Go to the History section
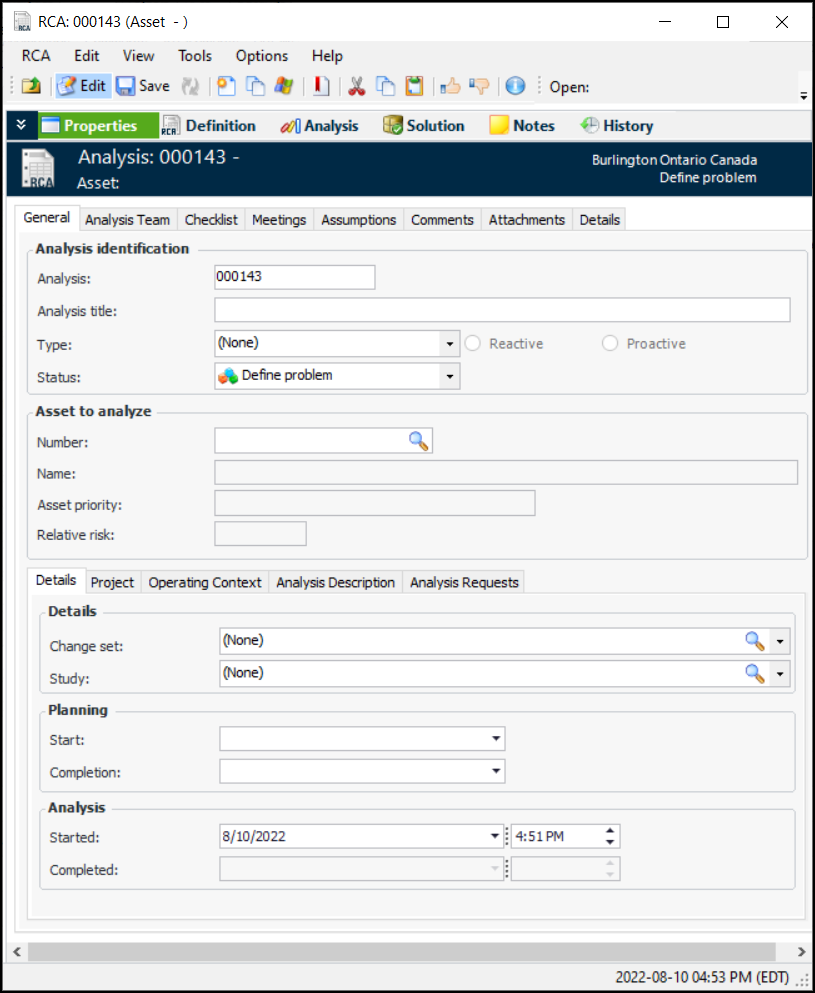 point(617,126)
